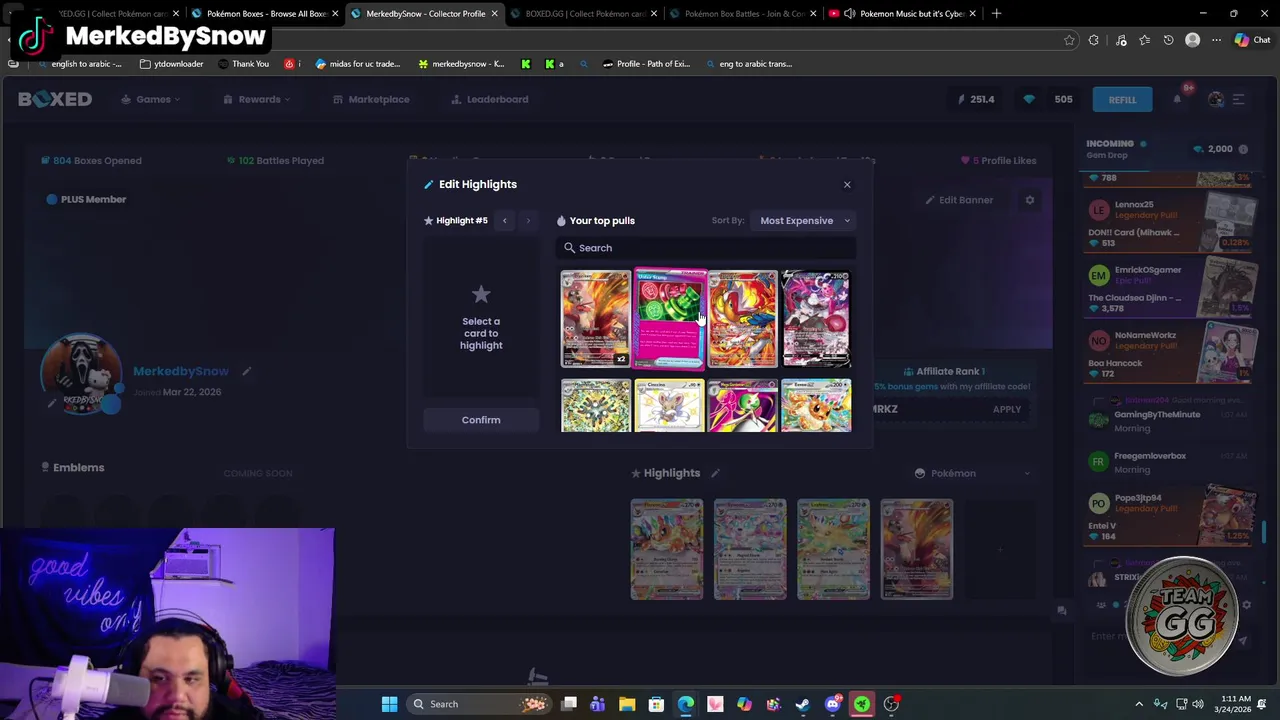Switch to Pokémon Box Battles tab
1280x720 pixels.
tap(743, 14)
